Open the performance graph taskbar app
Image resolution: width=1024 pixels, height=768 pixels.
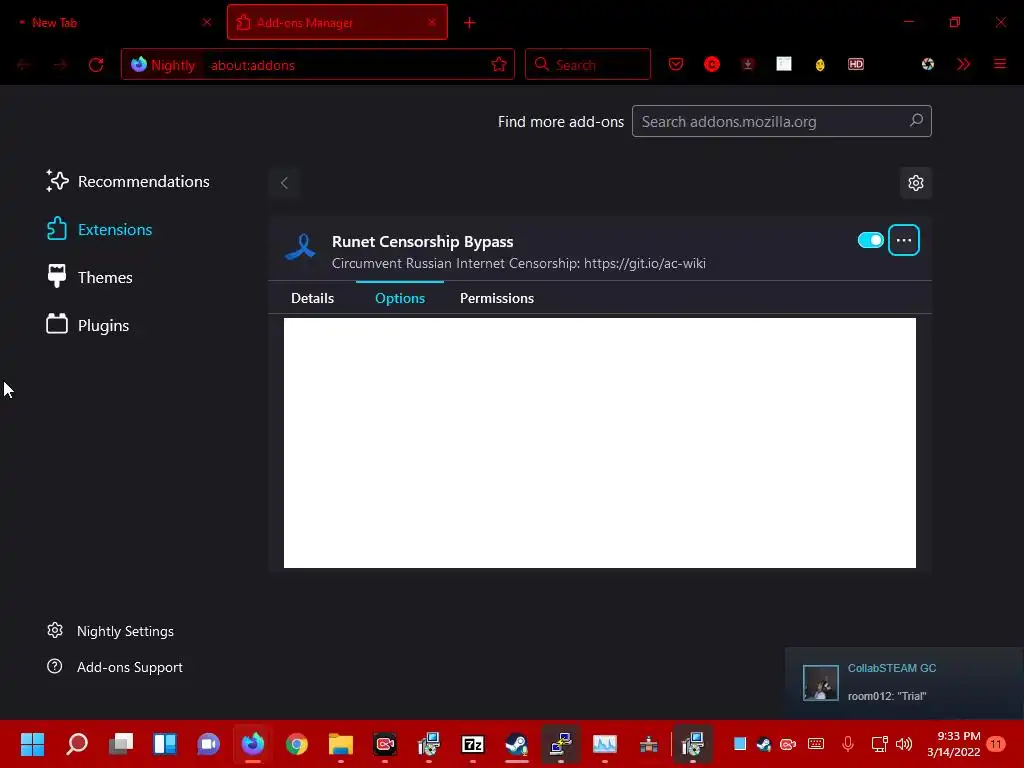point(605,743)
